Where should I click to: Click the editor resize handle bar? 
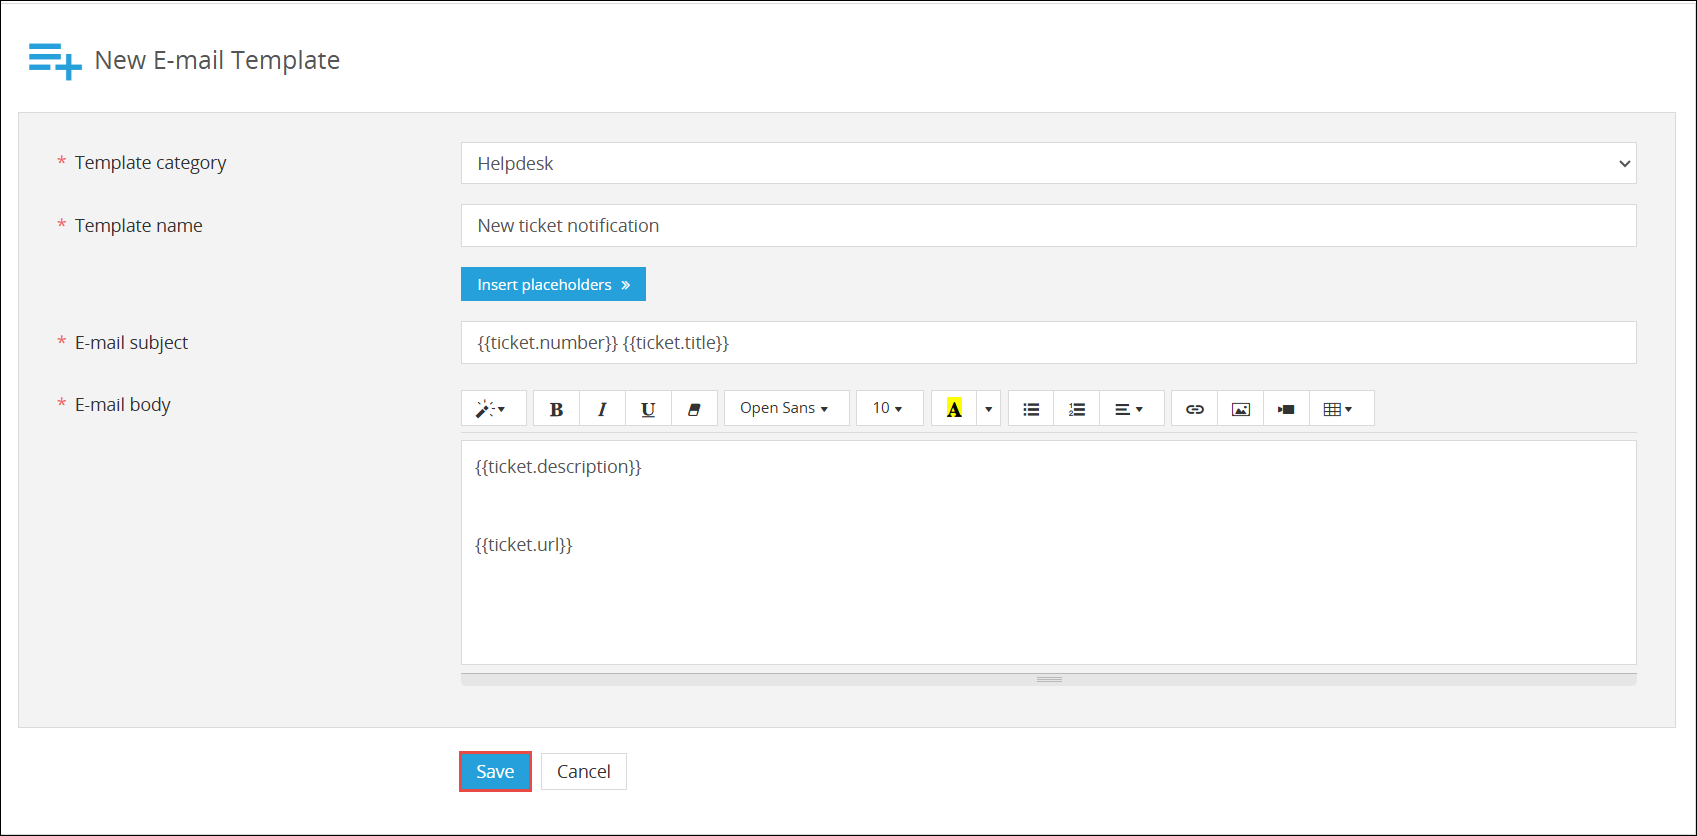tap(1049, 679)
